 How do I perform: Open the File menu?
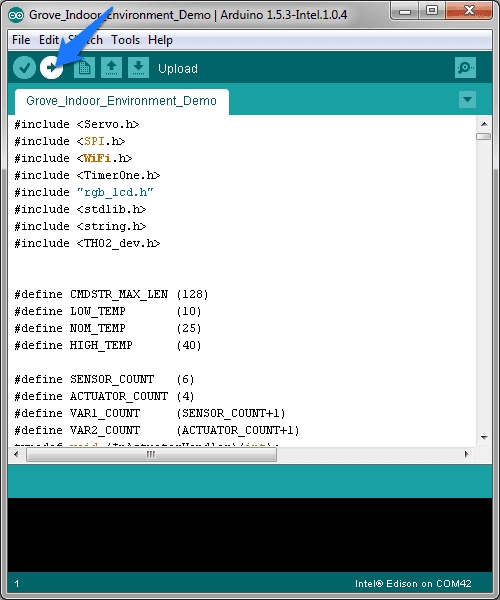21,40
